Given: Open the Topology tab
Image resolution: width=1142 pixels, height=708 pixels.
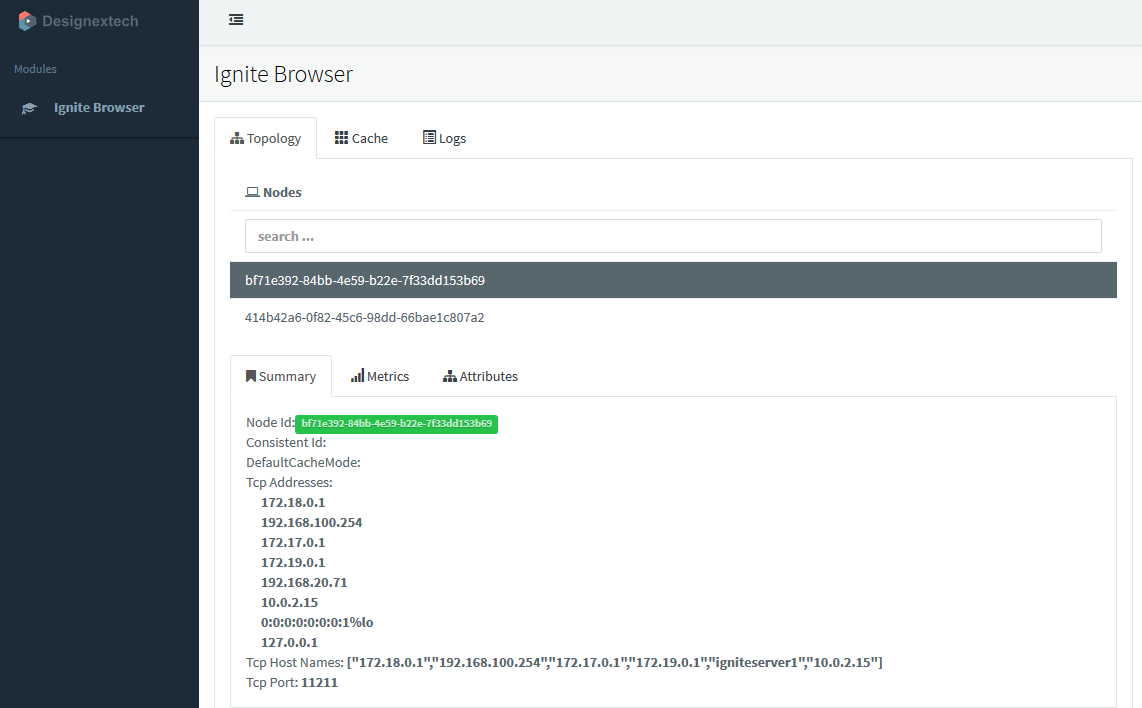Looking at the screenshot, I should 266,138.
